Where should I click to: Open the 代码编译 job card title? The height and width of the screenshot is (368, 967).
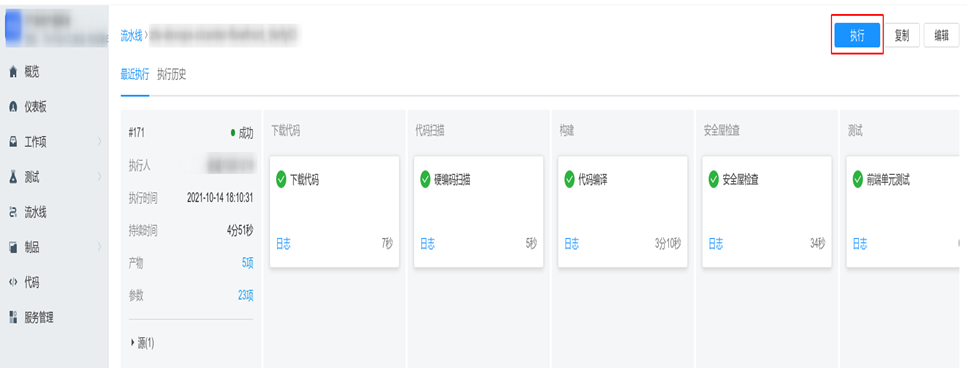click(593, 180)
